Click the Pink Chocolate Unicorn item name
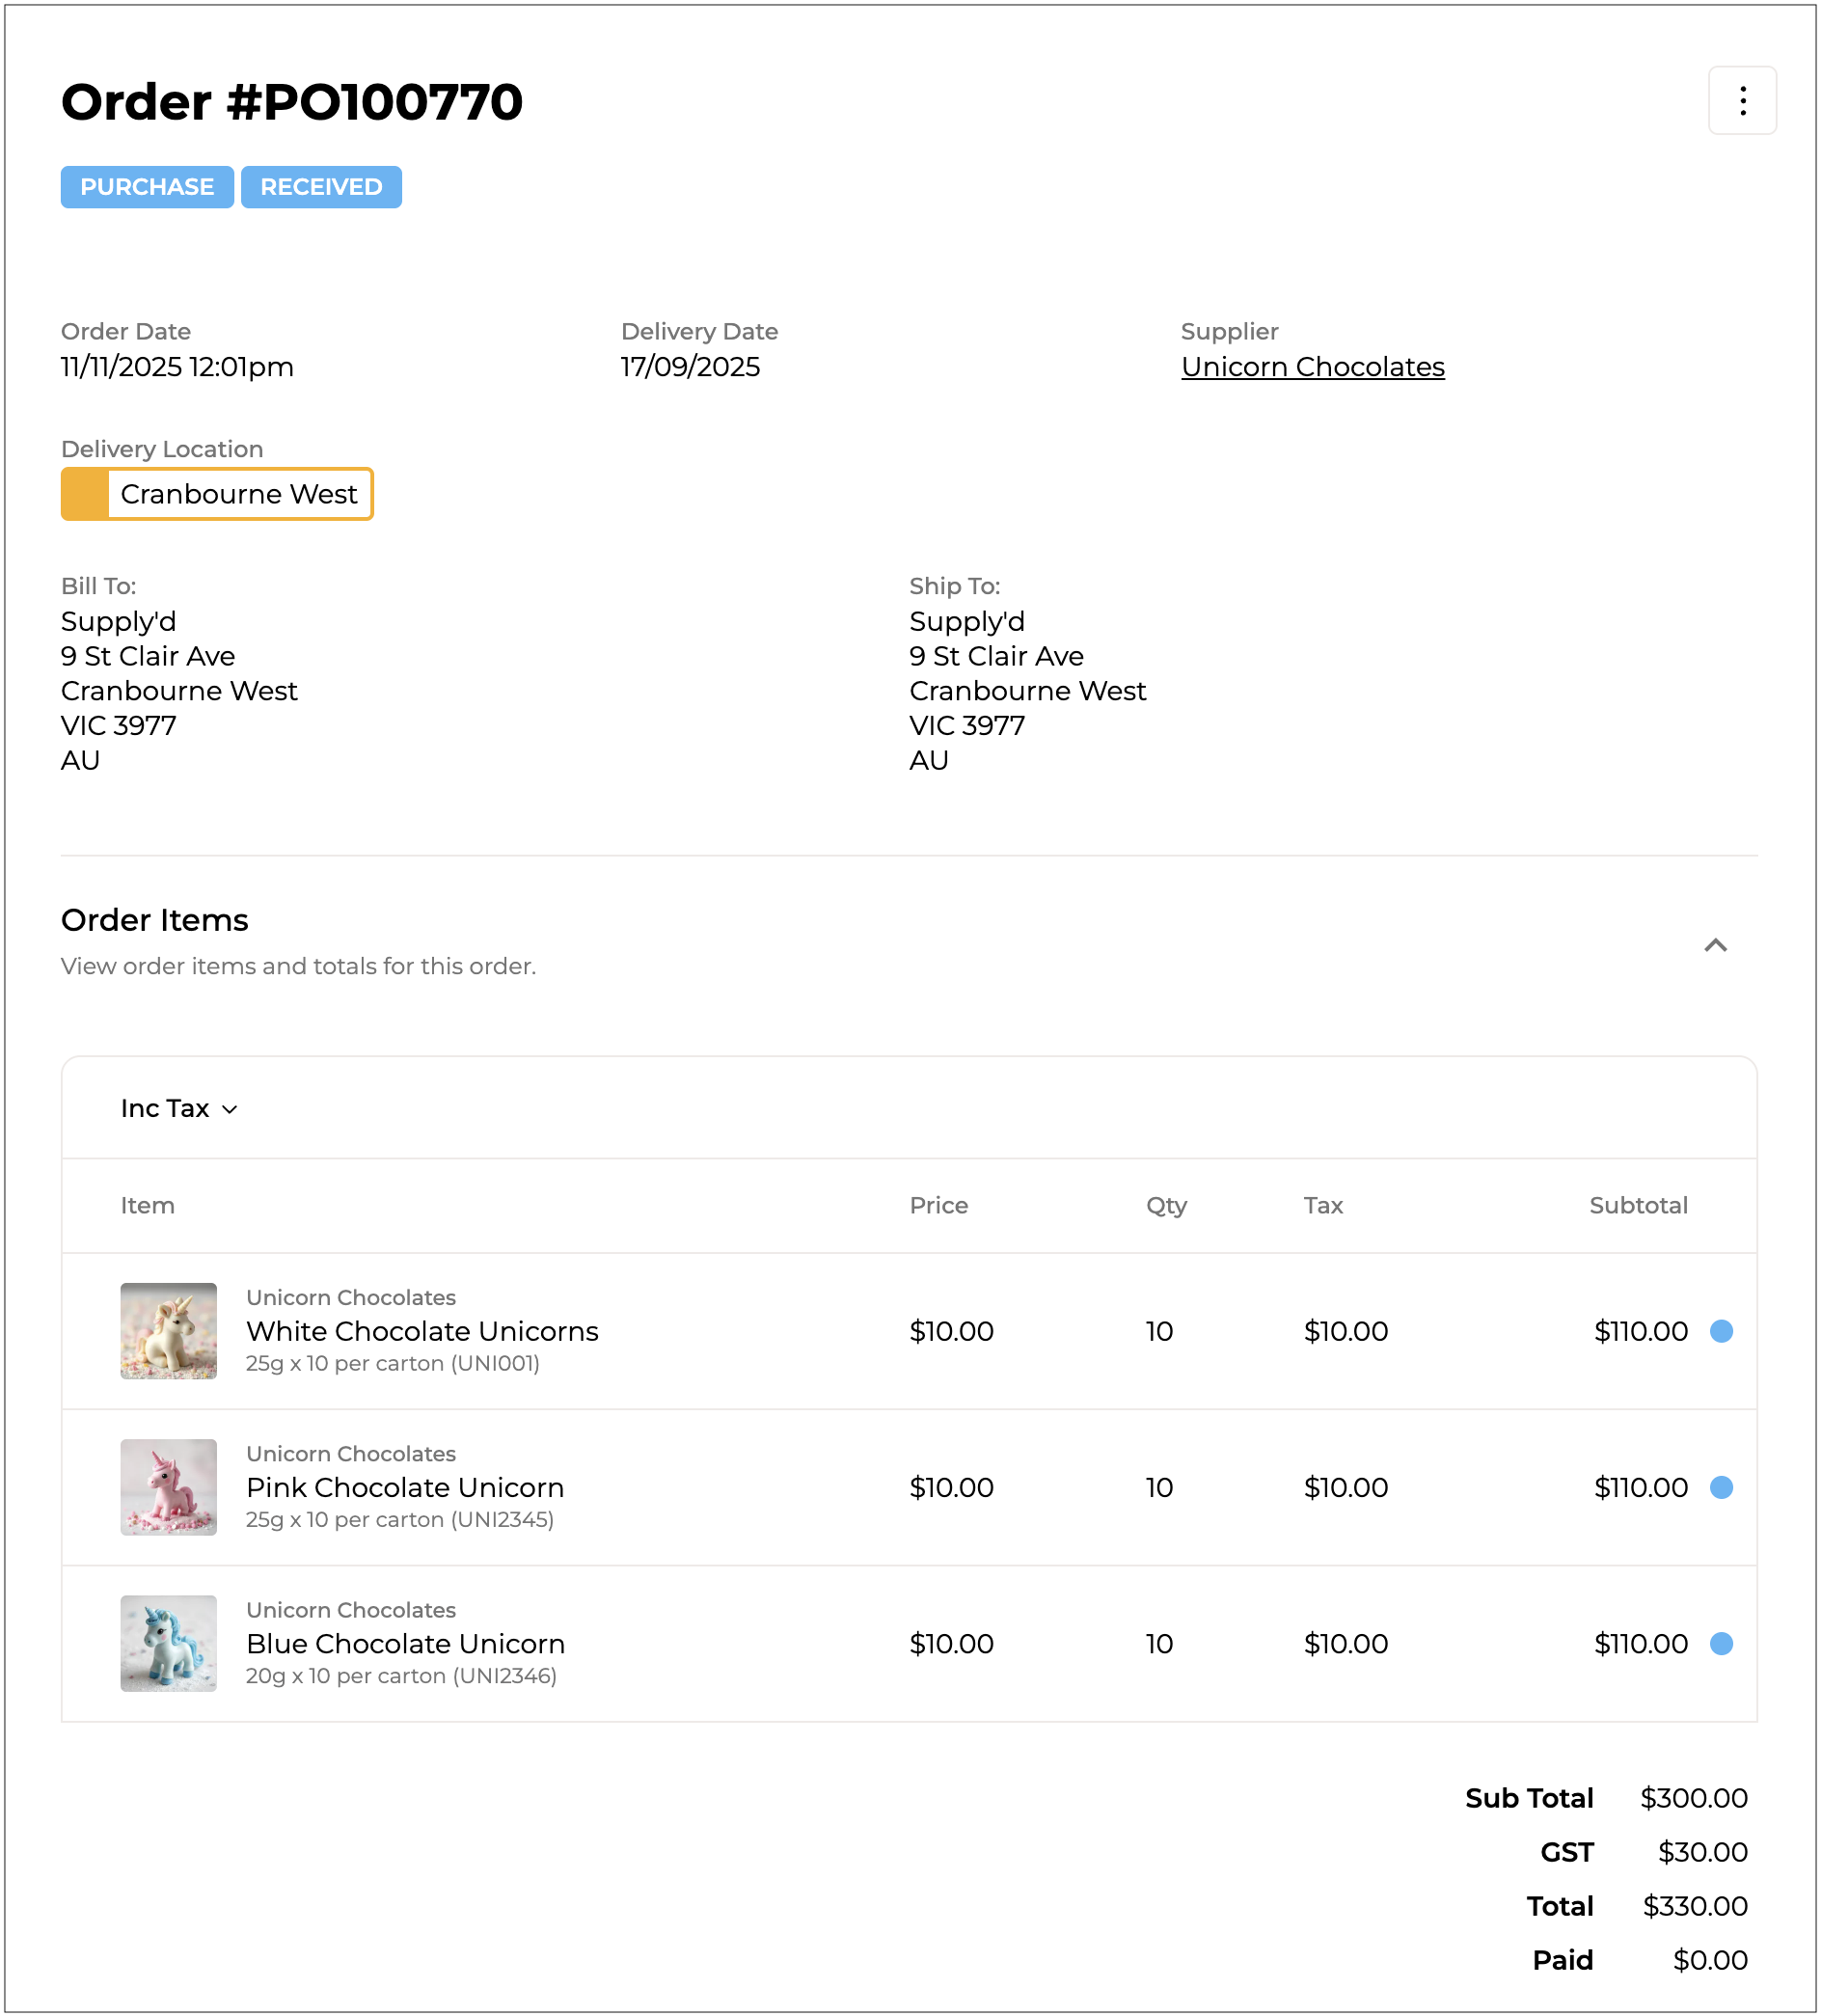1821x2016 pixels. (x=405, y=1487)
